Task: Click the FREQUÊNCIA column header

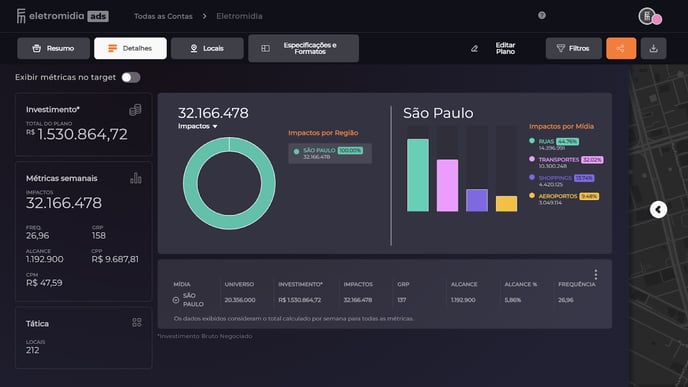Action: tap(577, 284)
